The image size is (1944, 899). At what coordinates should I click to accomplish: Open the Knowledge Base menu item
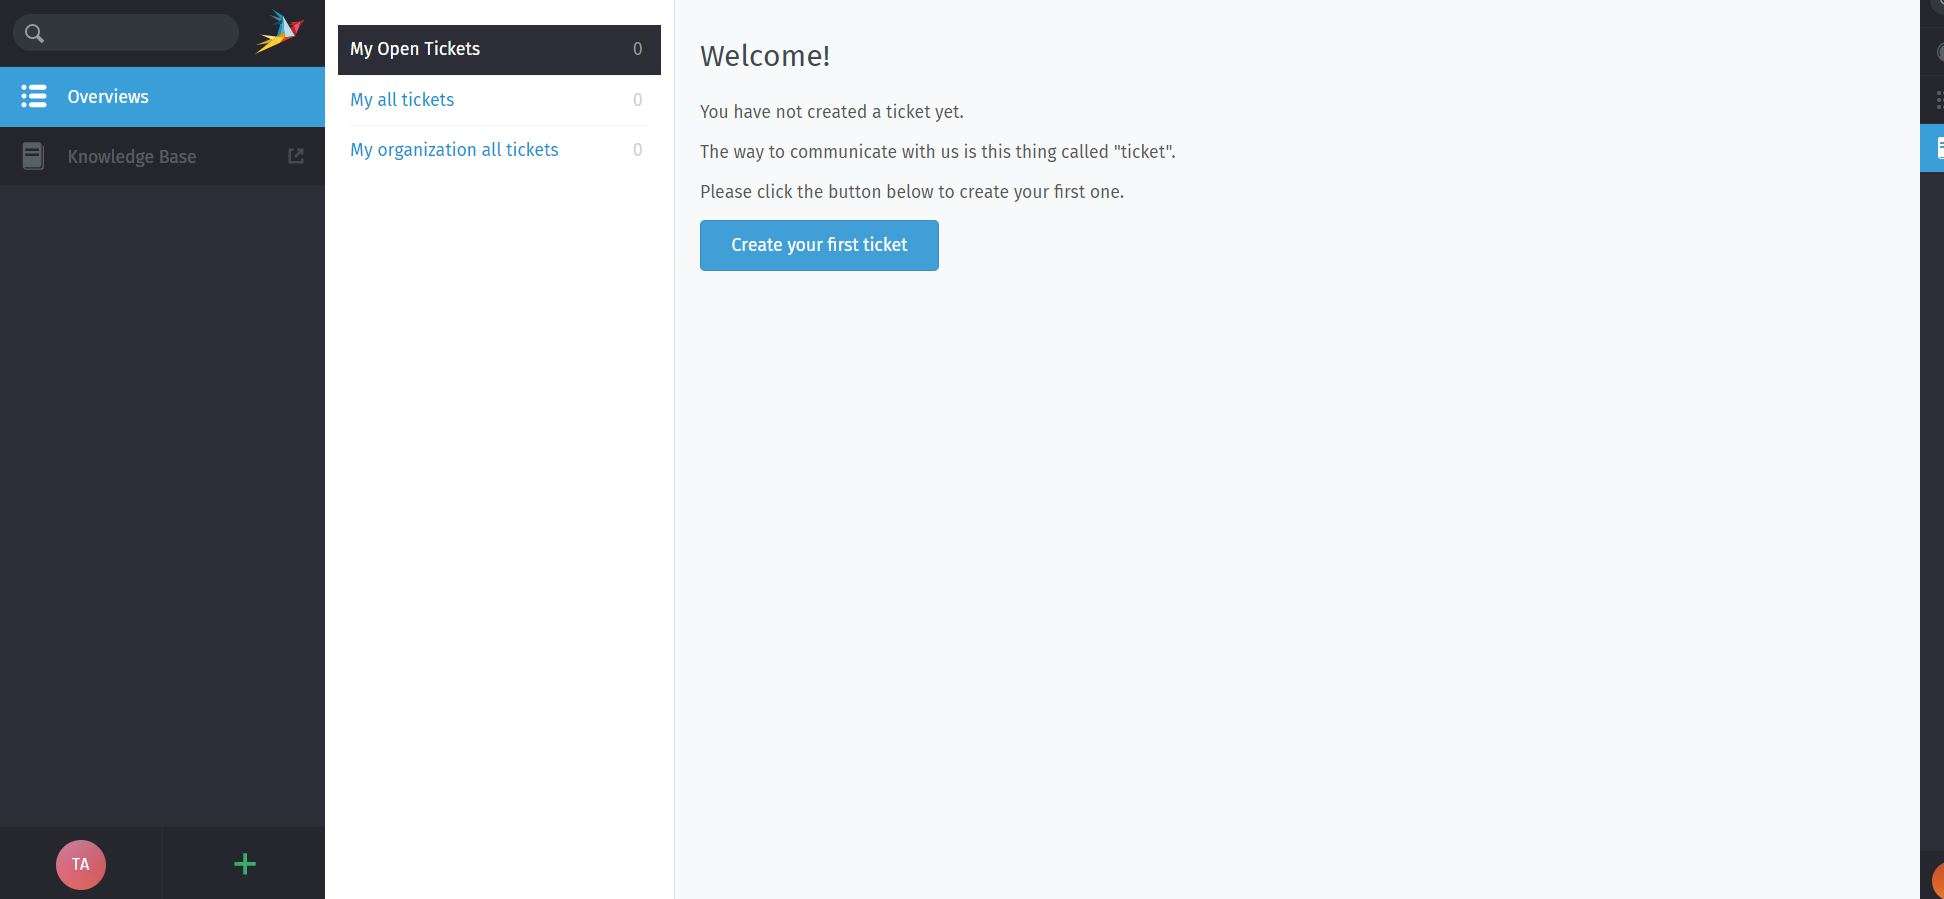[131, 157]
